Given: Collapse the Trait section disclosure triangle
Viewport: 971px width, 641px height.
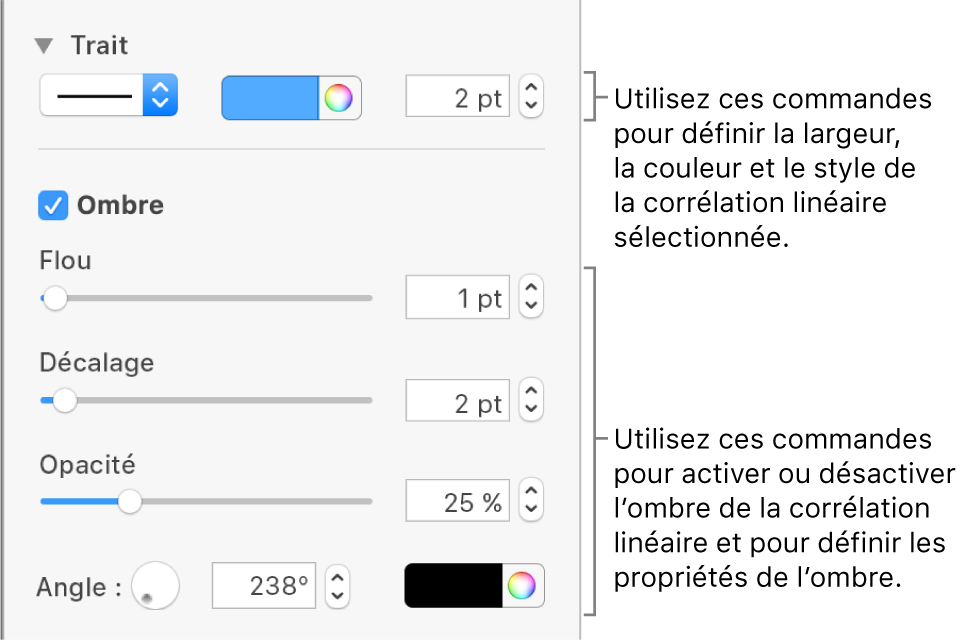Looking at the screenshot, I should [44, 45].
